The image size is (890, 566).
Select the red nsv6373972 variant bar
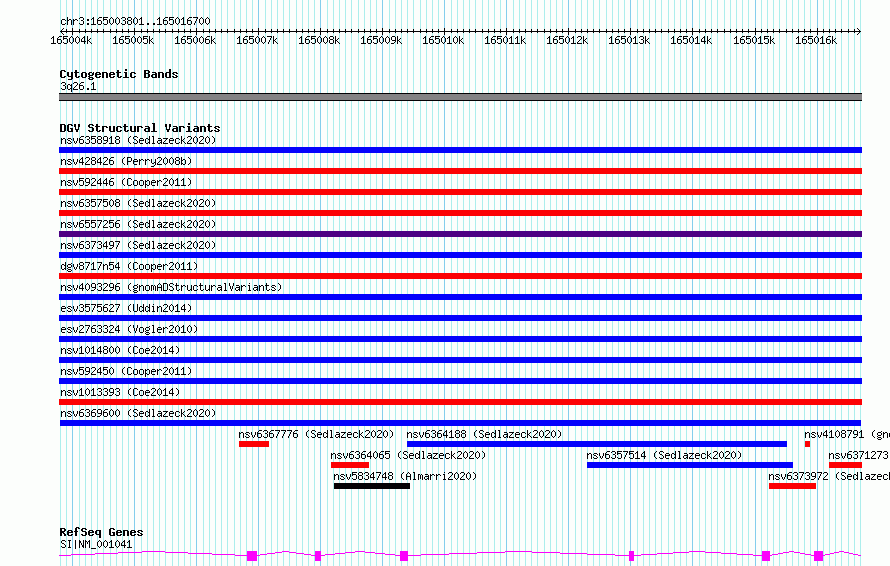point(792,486)
